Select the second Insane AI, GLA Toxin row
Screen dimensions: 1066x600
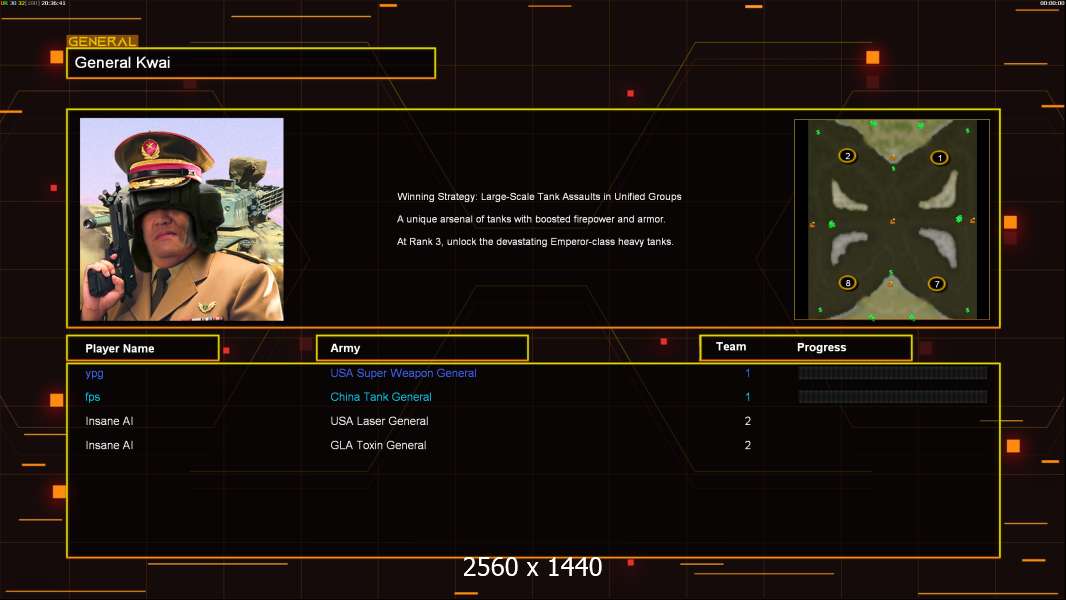click(533, 445)
